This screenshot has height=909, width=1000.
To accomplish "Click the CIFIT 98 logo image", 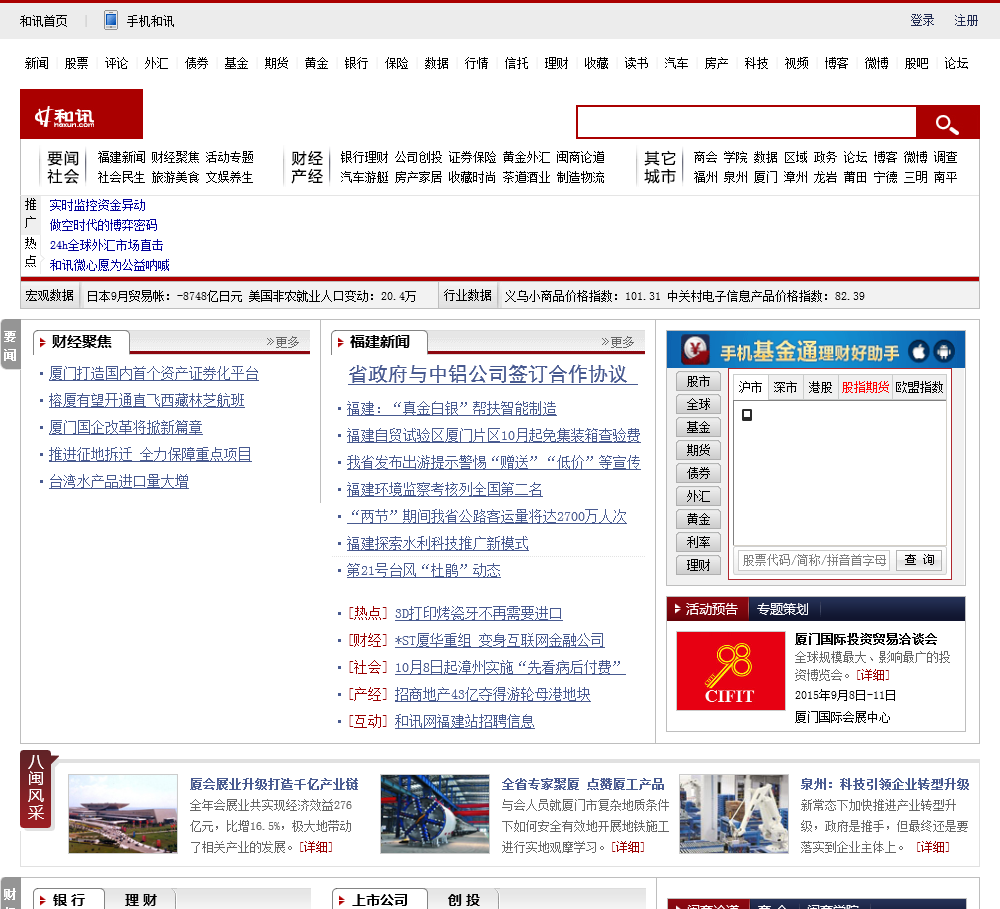I will 730,671.
